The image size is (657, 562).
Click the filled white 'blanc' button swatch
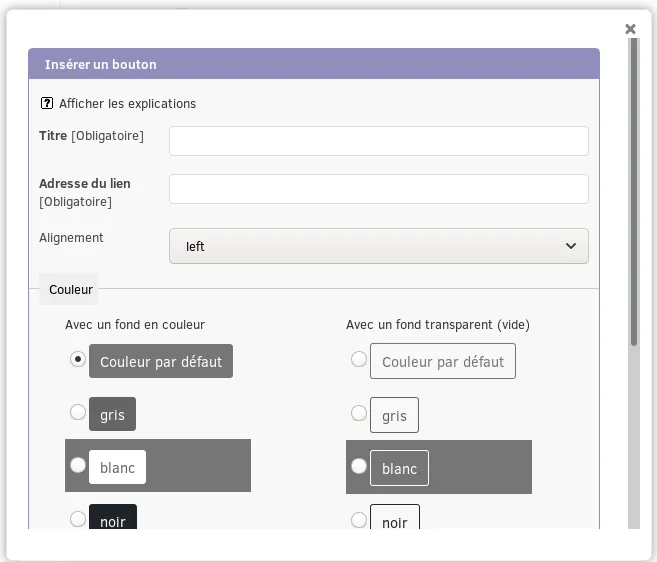coord(117,467)
